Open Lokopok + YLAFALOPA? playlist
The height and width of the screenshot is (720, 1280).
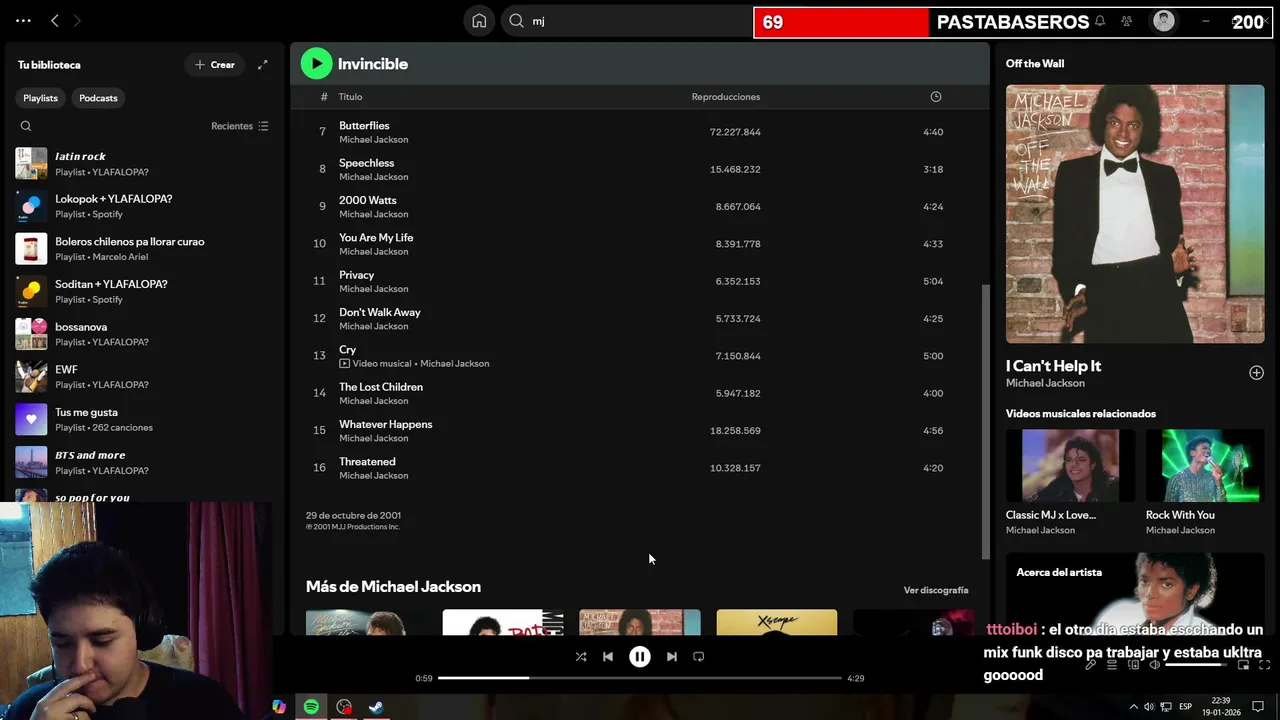144,206
